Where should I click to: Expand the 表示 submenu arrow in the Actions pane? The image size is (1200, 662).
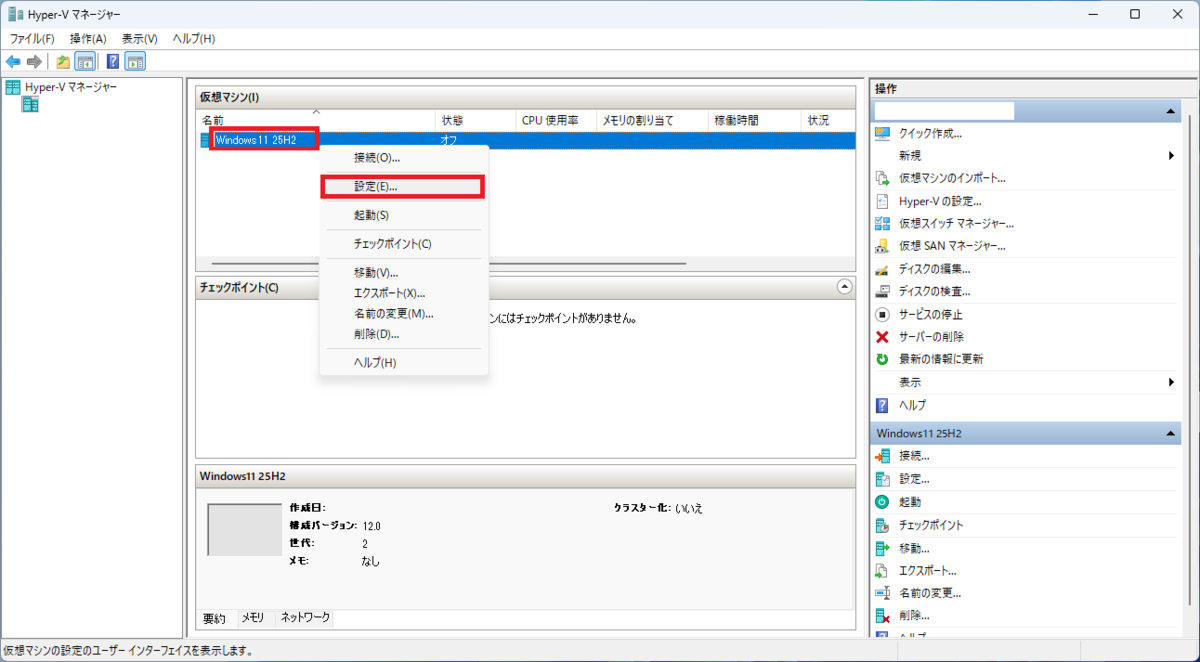1171,382
